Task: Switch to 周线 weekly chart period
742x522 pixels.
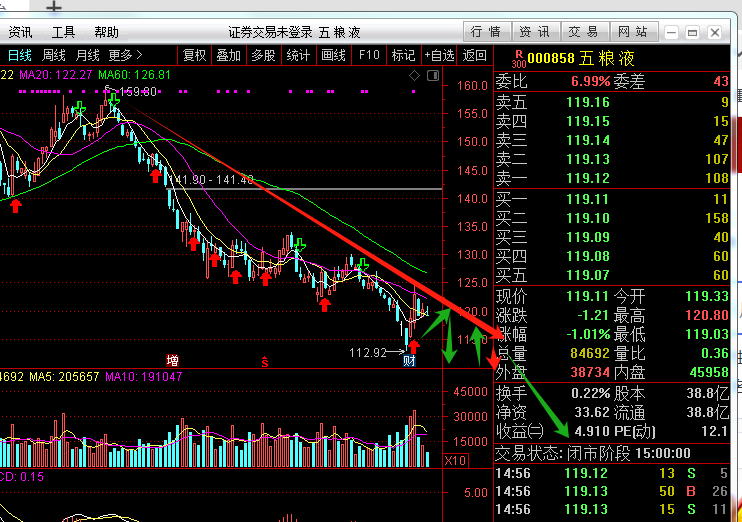Action: pyautogui.click(x=54, y=55)
